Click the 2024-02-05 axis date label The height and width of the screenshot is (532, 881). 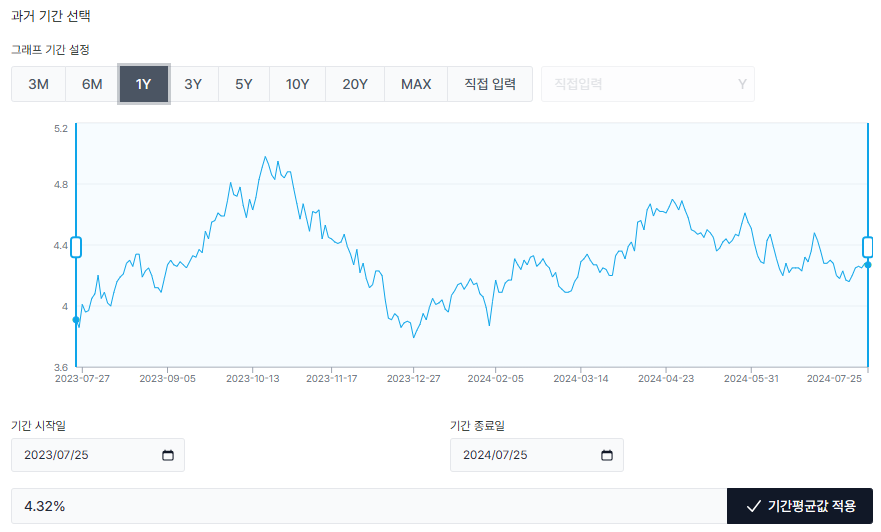click(x=496, y=379)
